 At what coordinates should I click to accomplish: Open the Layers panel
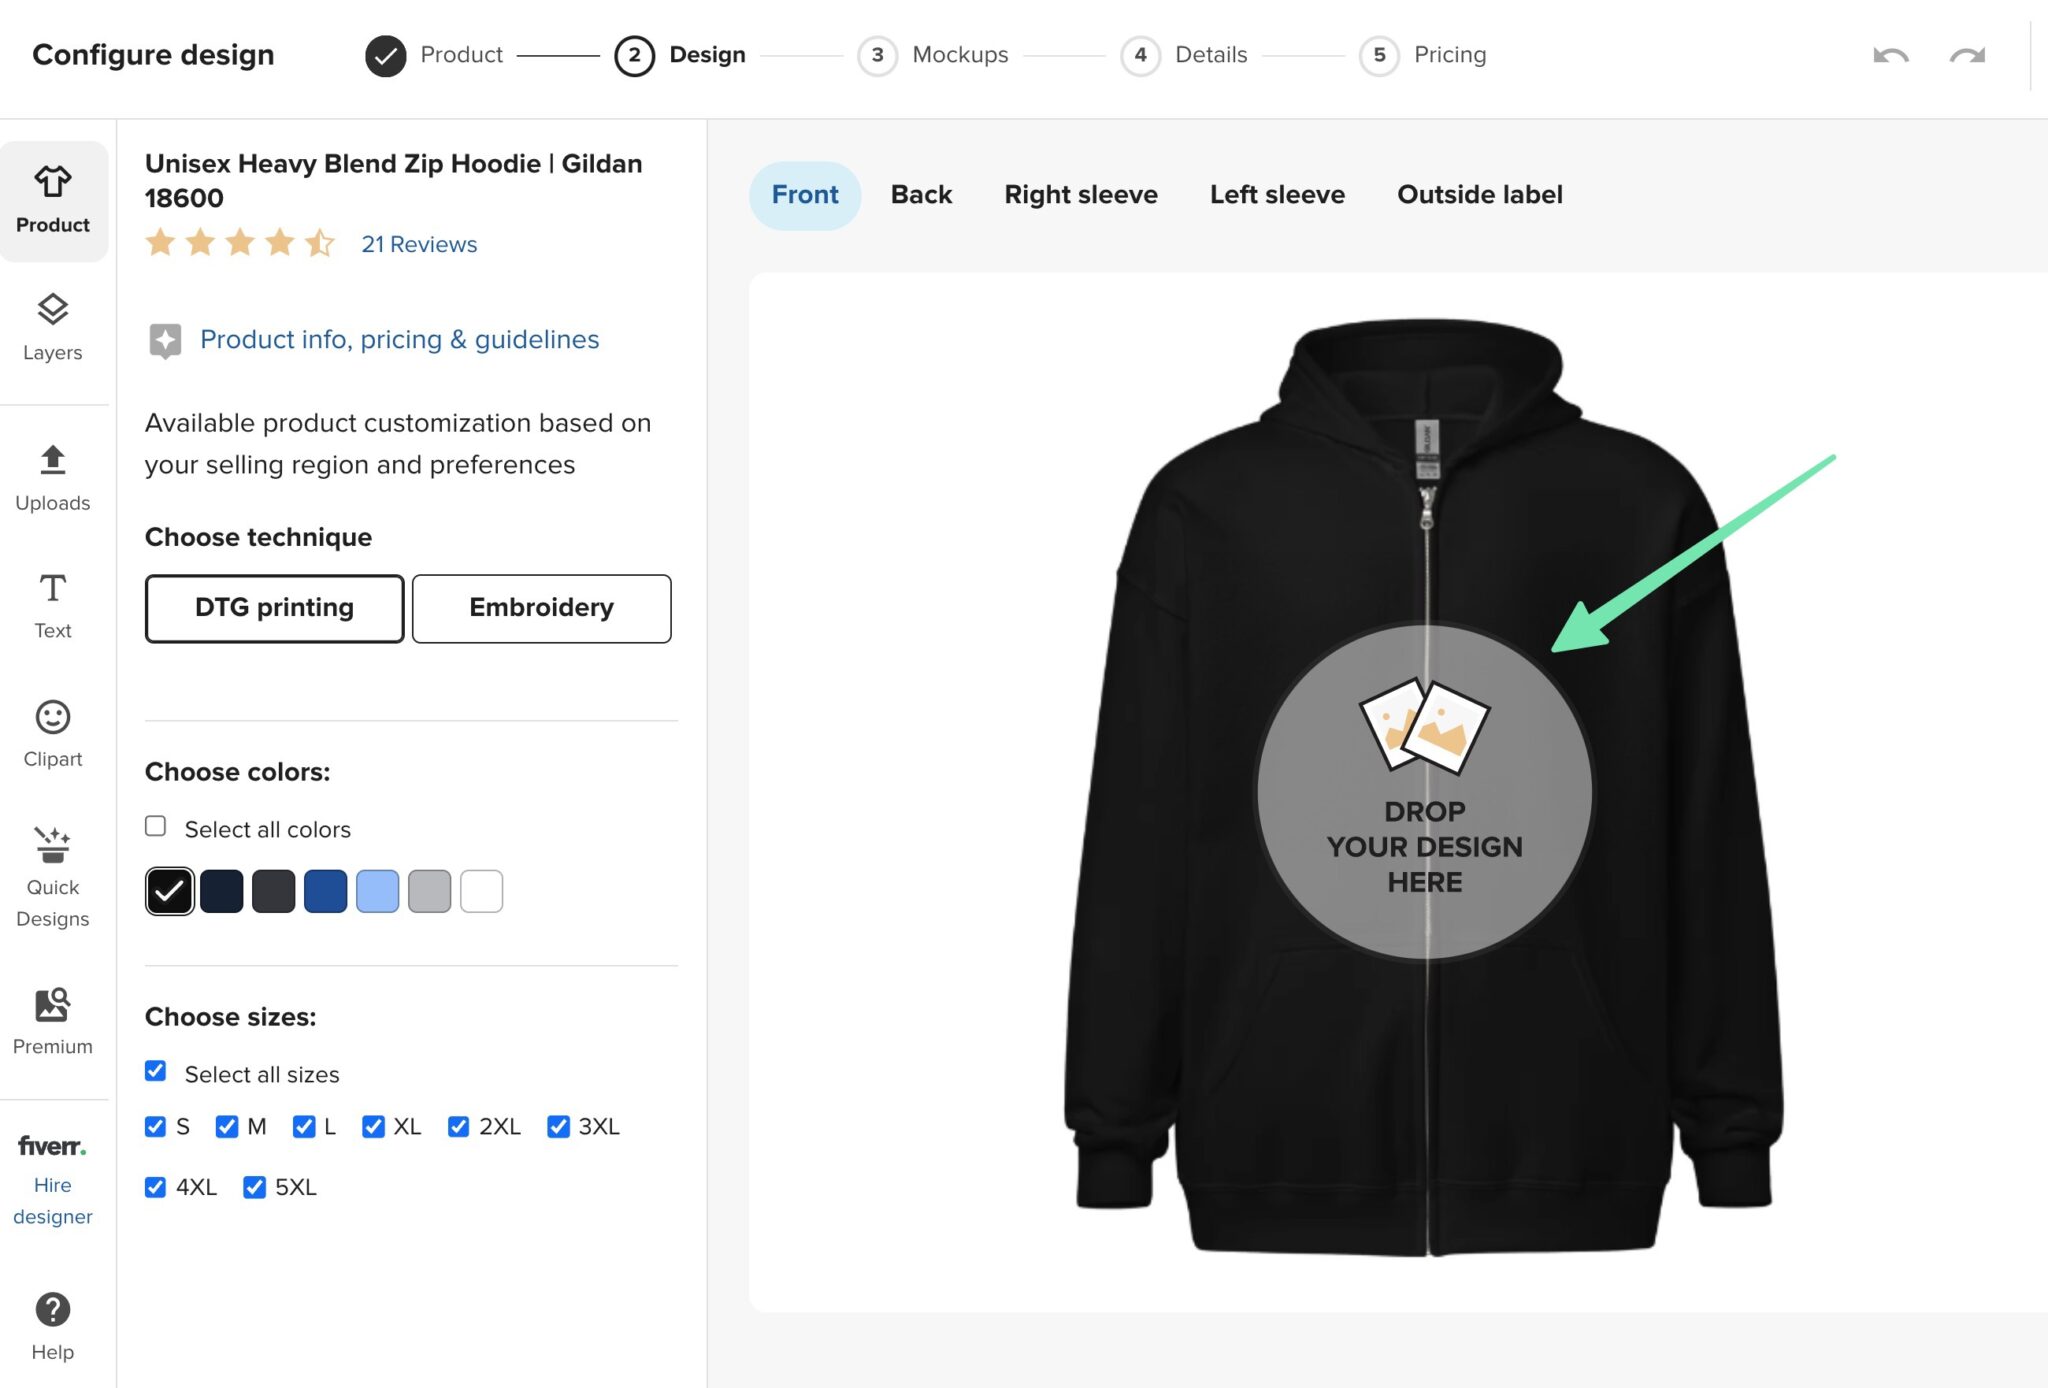[x=53, y=327]
